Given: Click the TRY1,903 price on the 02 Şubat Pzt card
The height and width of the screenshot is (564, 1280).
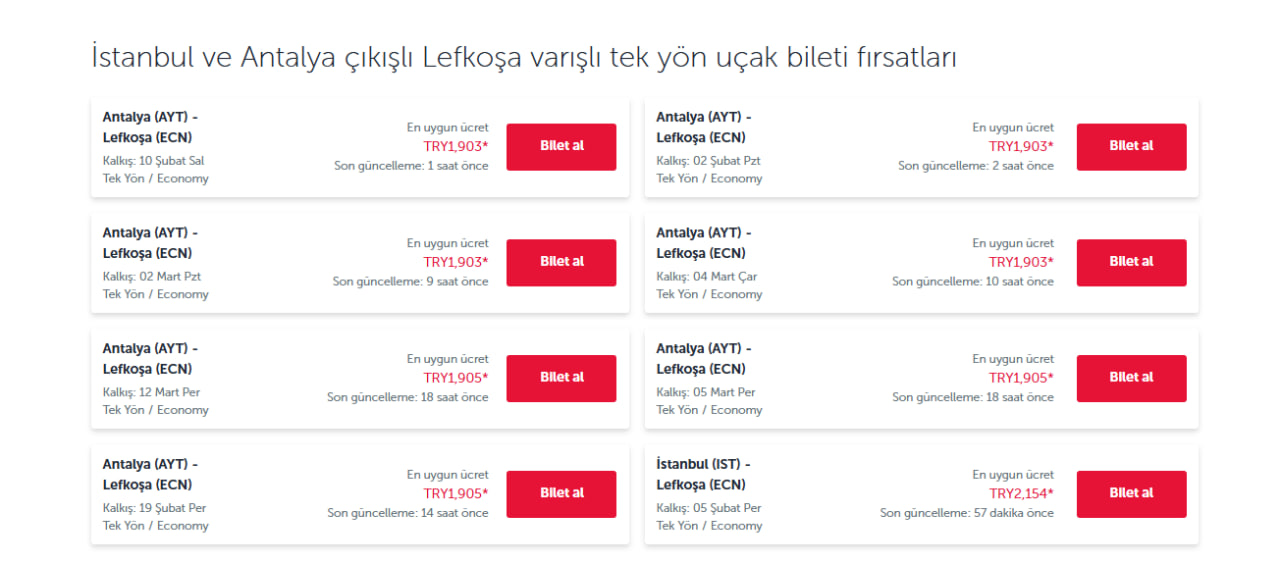Looking at the screenshot, I should coord(1021,147).
